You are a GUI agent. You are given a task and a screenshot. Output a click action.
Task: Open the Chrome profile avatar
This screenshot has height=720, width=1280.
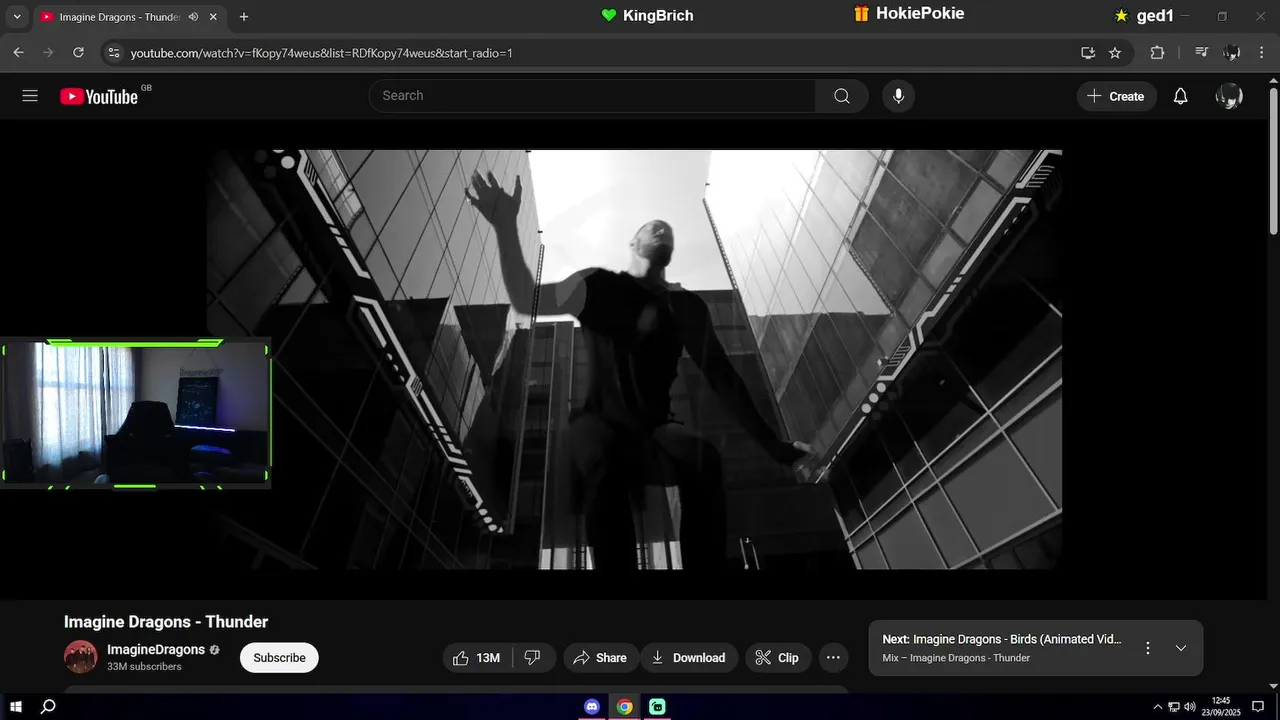click(x=1232, y=52)
